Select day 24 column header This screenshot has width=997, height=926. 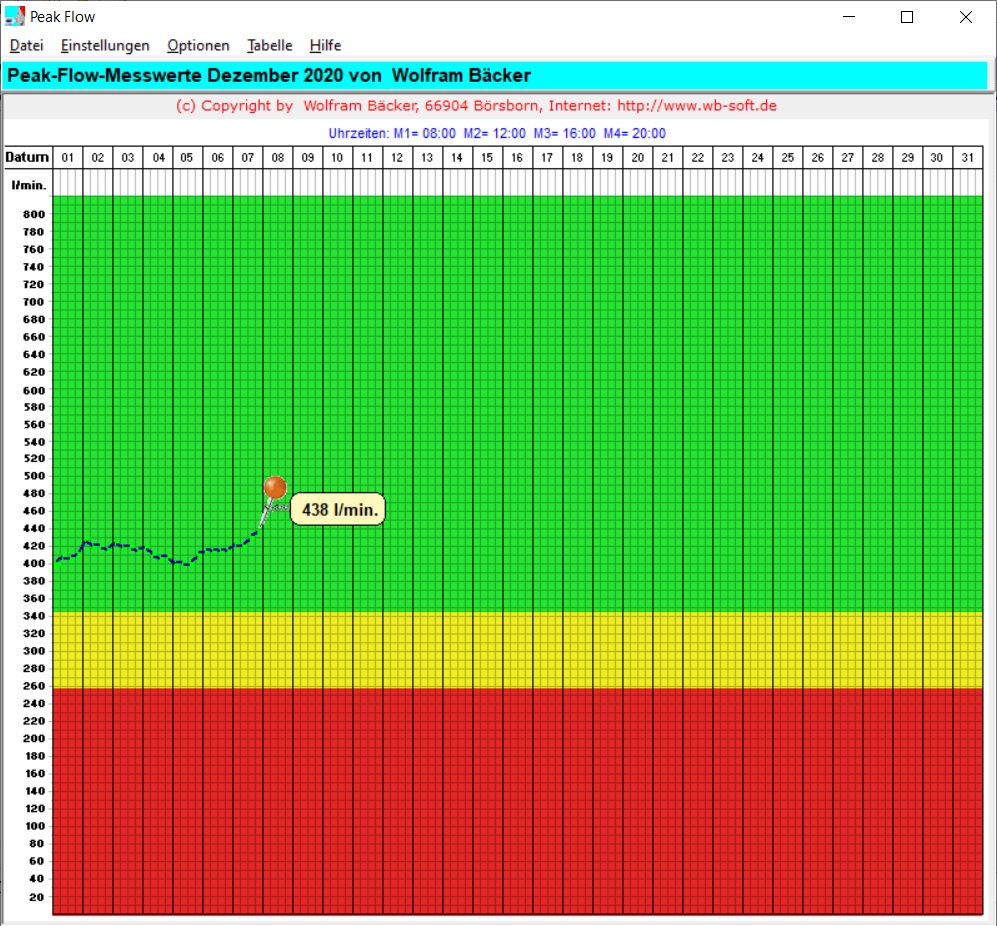757,158
